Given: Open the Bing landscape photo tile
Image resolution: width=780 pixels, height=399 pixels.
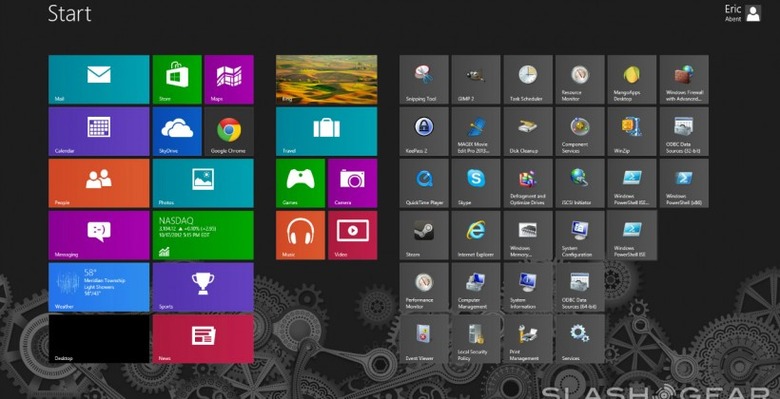Looking at the screenshot, I should 326,80.
